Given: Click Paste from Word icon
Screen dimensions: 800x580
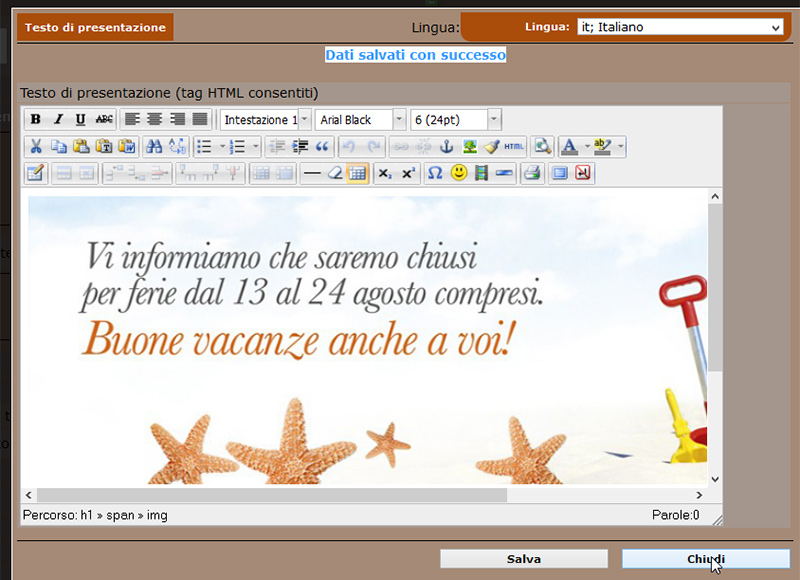Looking at the screenshot, I should (x=127, y=147).
